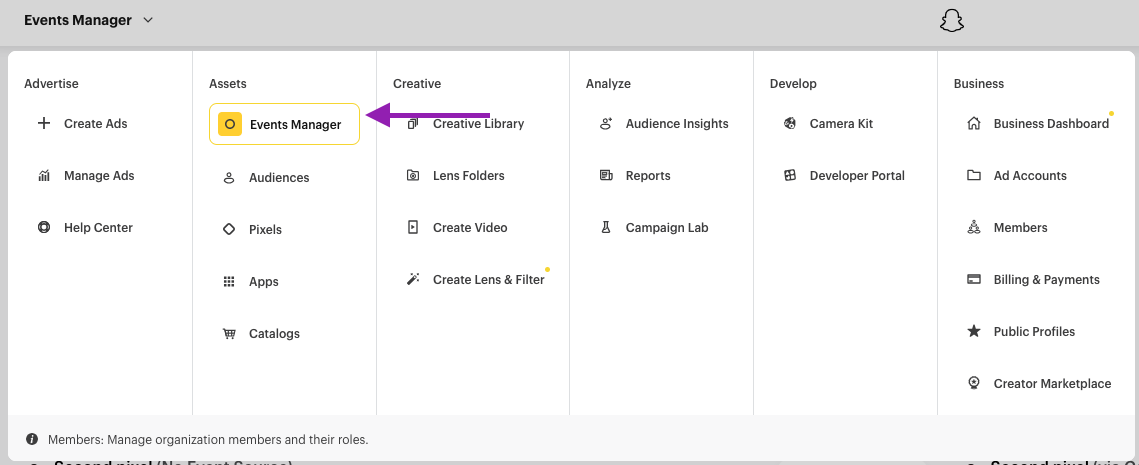
Task: Open Campaign Lab
Action: pos(667,227)
